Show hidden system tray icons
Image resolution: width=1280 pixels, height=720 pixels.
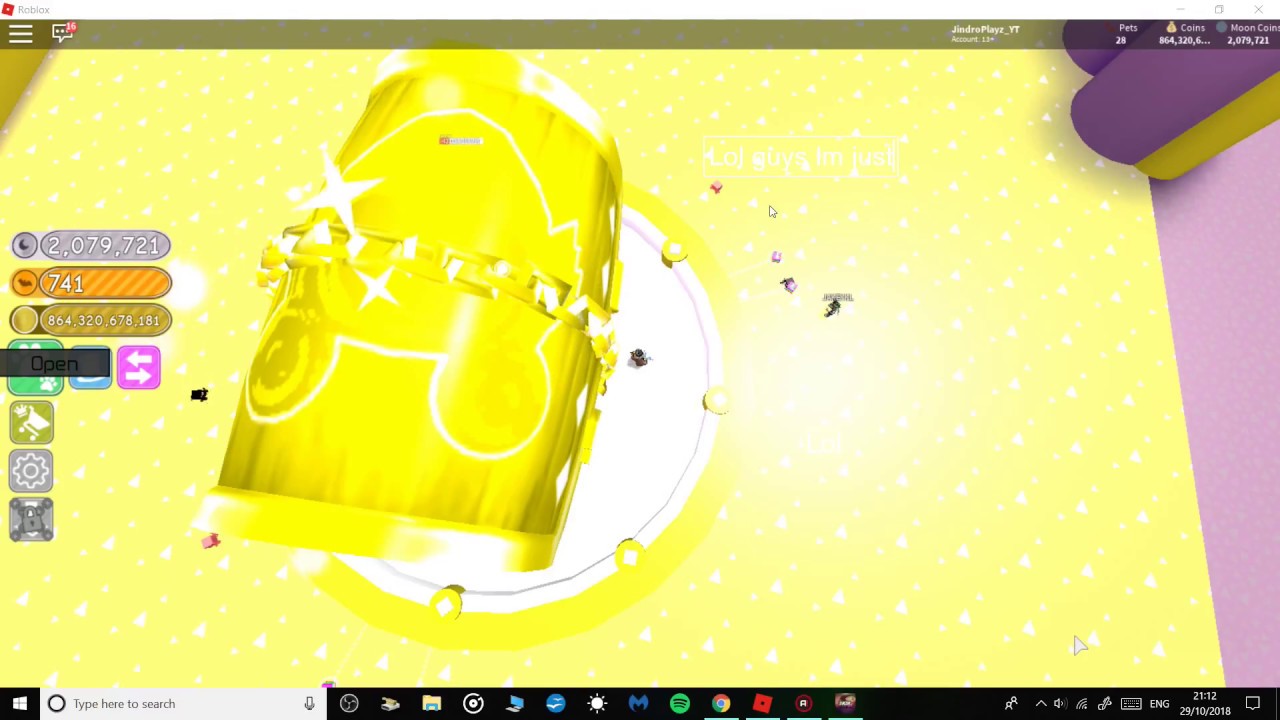1040,703
